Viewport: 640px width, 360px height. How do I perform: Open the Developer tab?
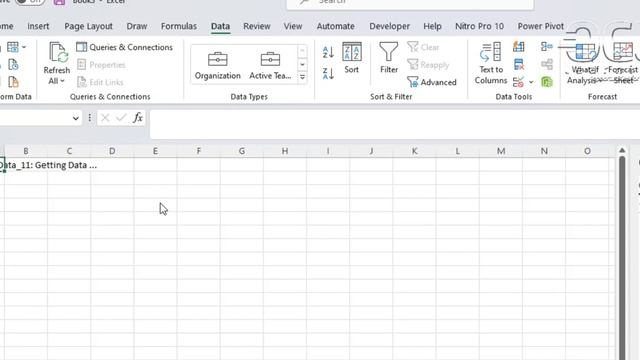(x=389, y=26)
